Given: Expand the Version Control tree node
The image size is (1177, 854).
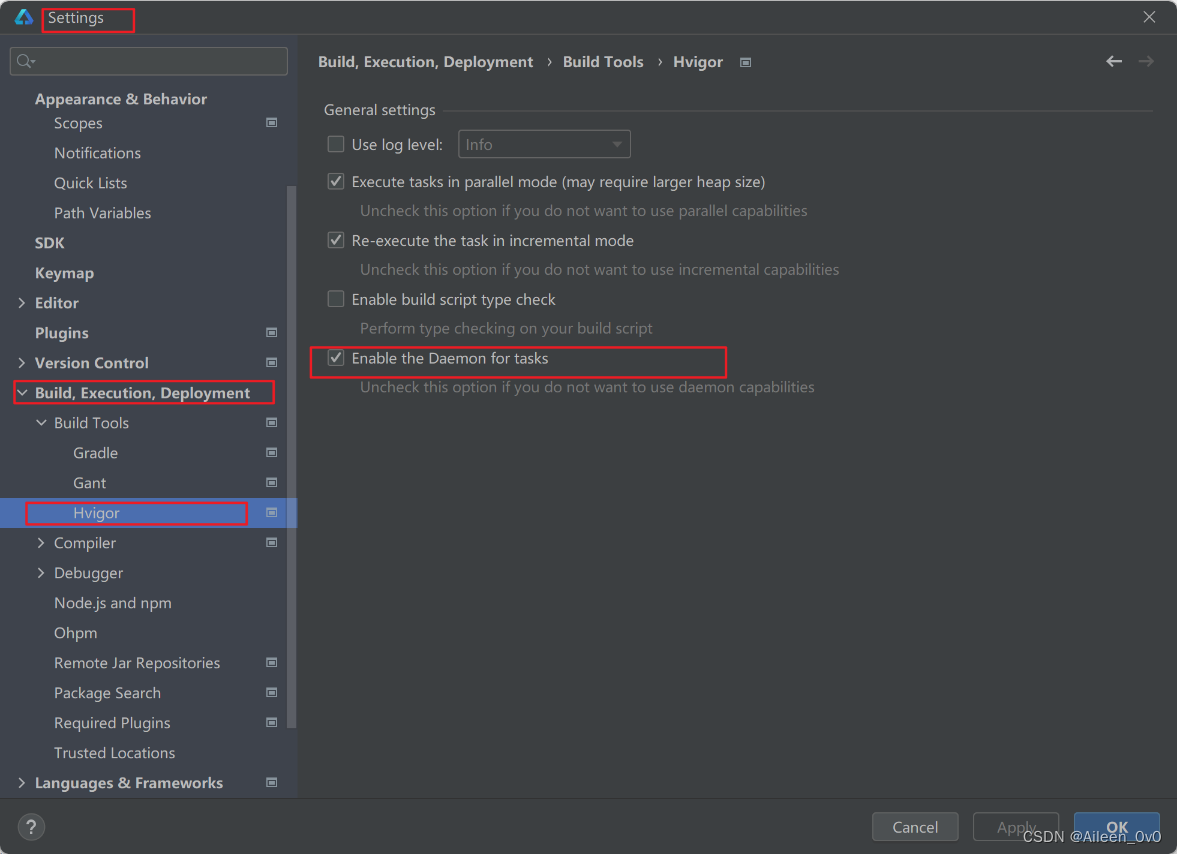Looking at the screenshot, I should [22, 362].
